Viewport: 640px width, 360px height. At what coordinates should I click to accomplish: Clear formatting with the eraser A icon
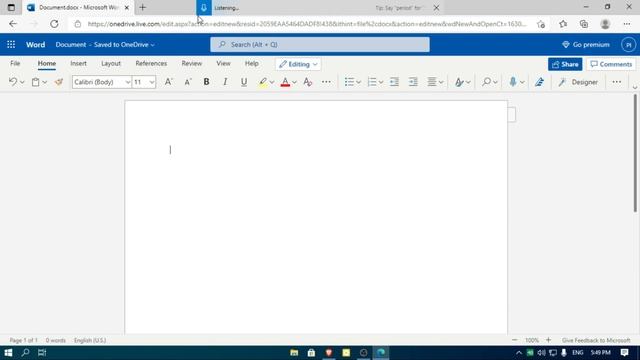[x=308, y=82]
